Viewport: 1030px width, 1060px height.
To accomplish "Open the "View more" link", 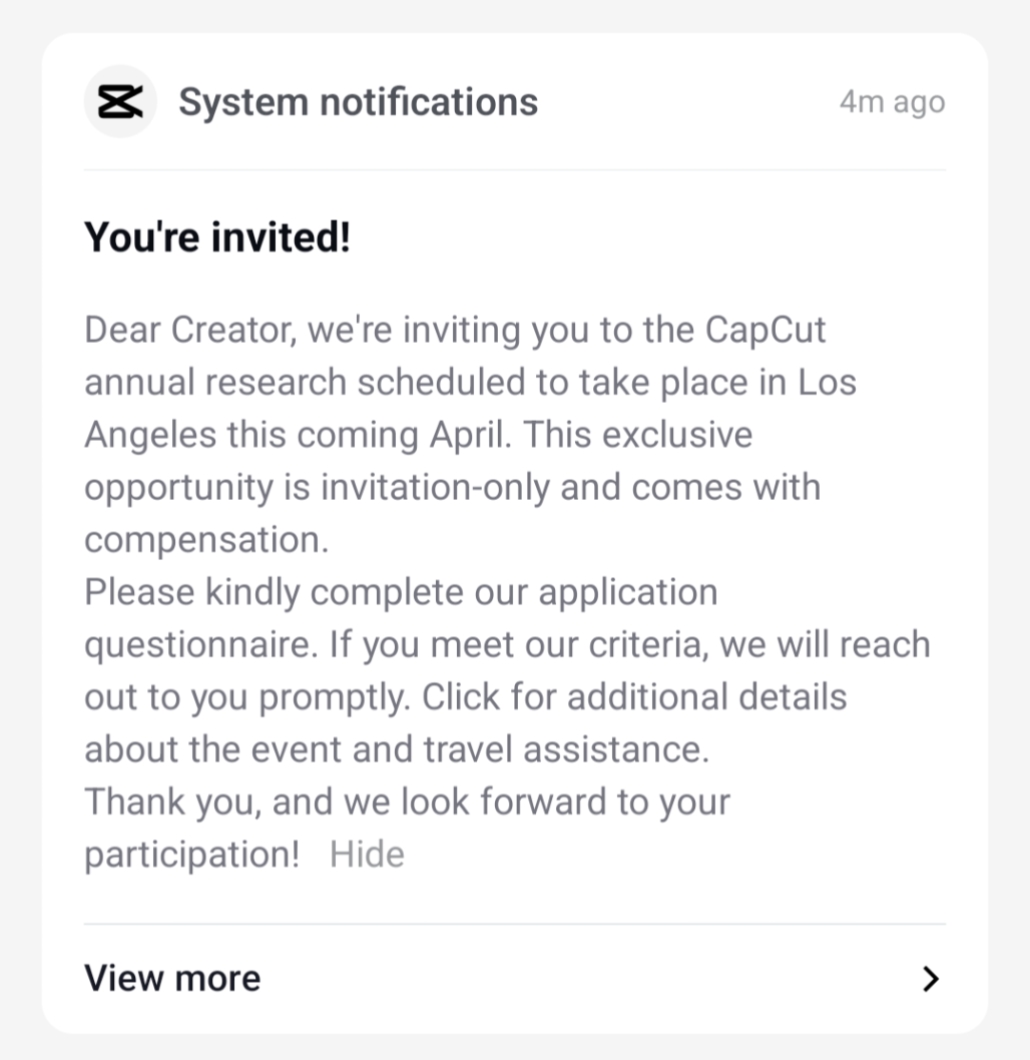I will click(x=172, y=978).
